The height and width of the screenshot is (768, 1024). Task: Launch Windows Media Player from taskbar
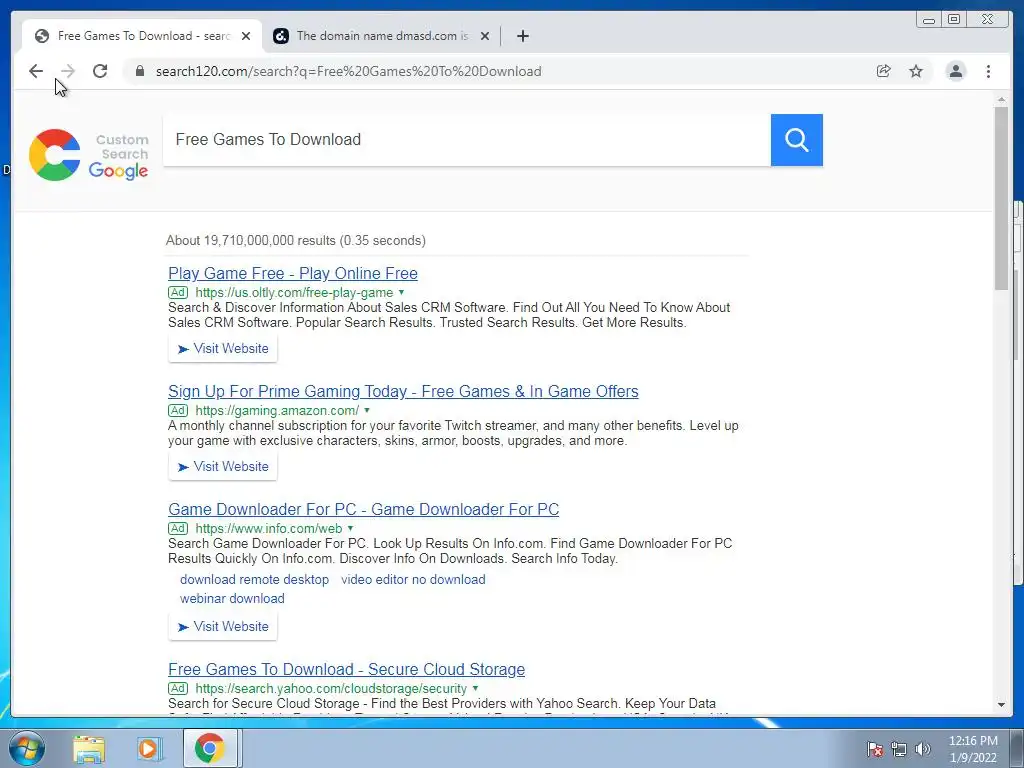tap(149, 748)
